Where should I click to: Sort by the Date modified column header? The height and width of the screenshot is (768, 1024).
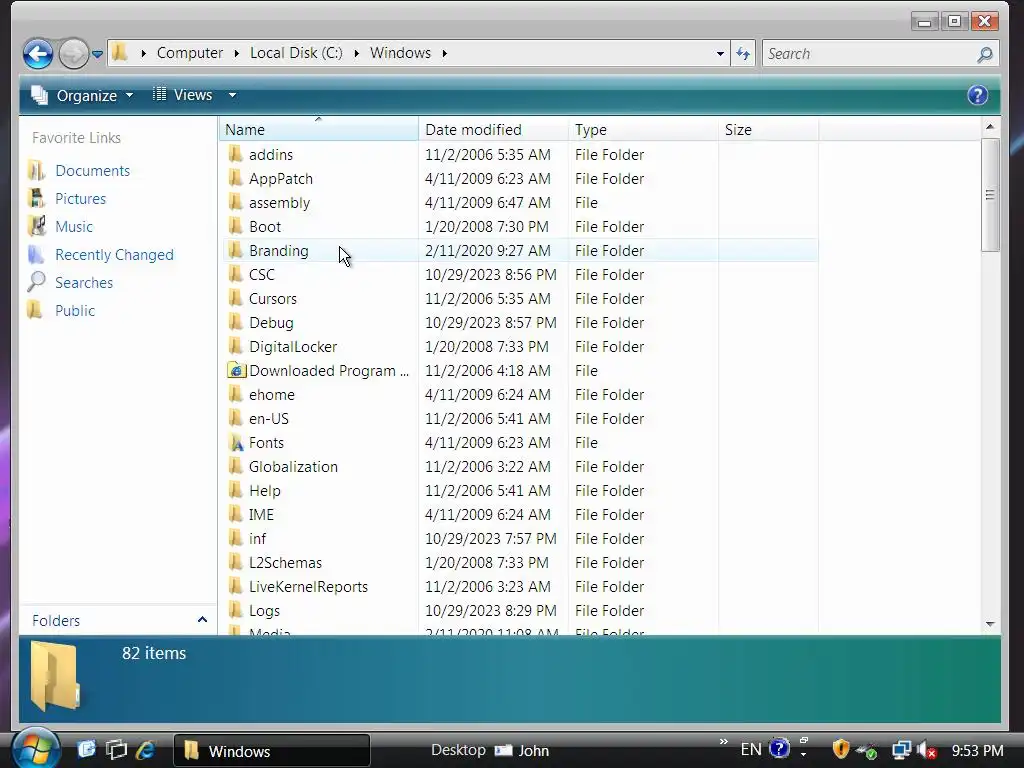pyautogui.click(x=494, y=129)
